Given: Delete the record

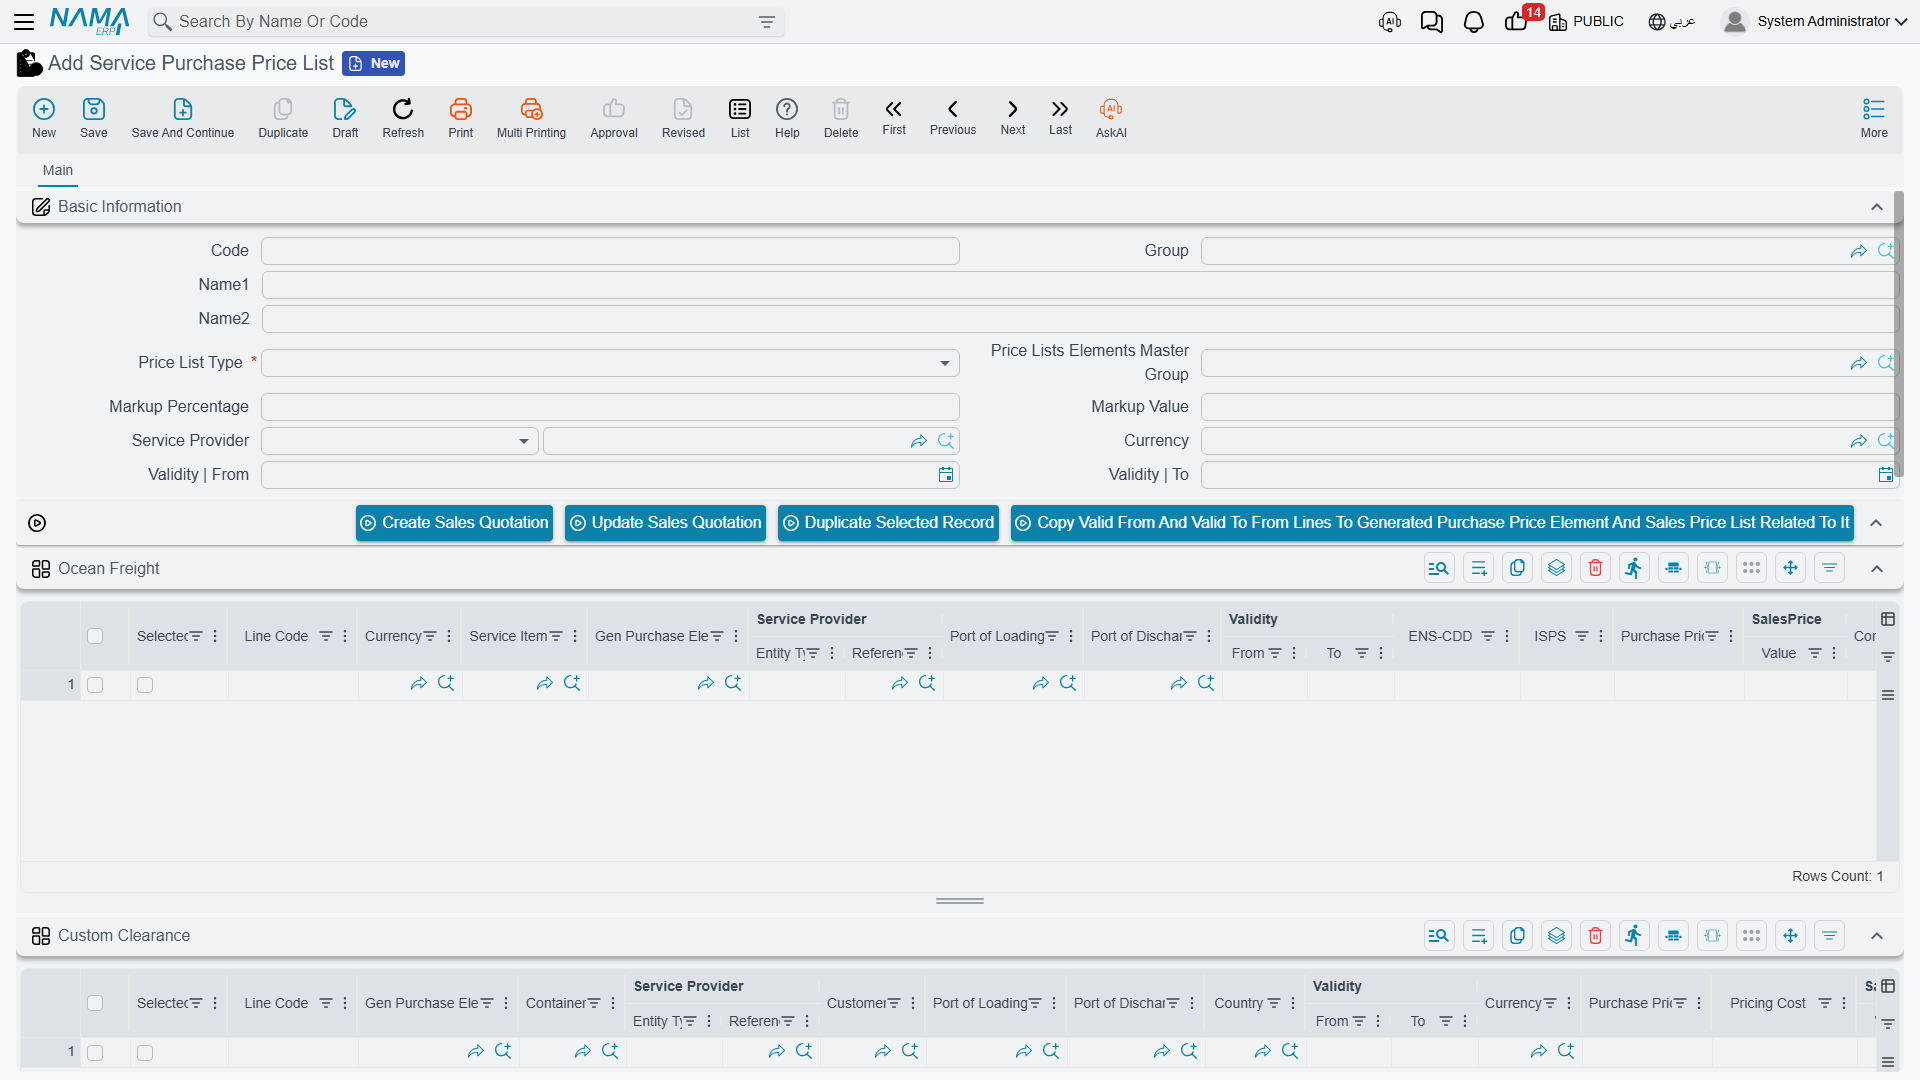Looking at the screenshot, I should point(841,118).
